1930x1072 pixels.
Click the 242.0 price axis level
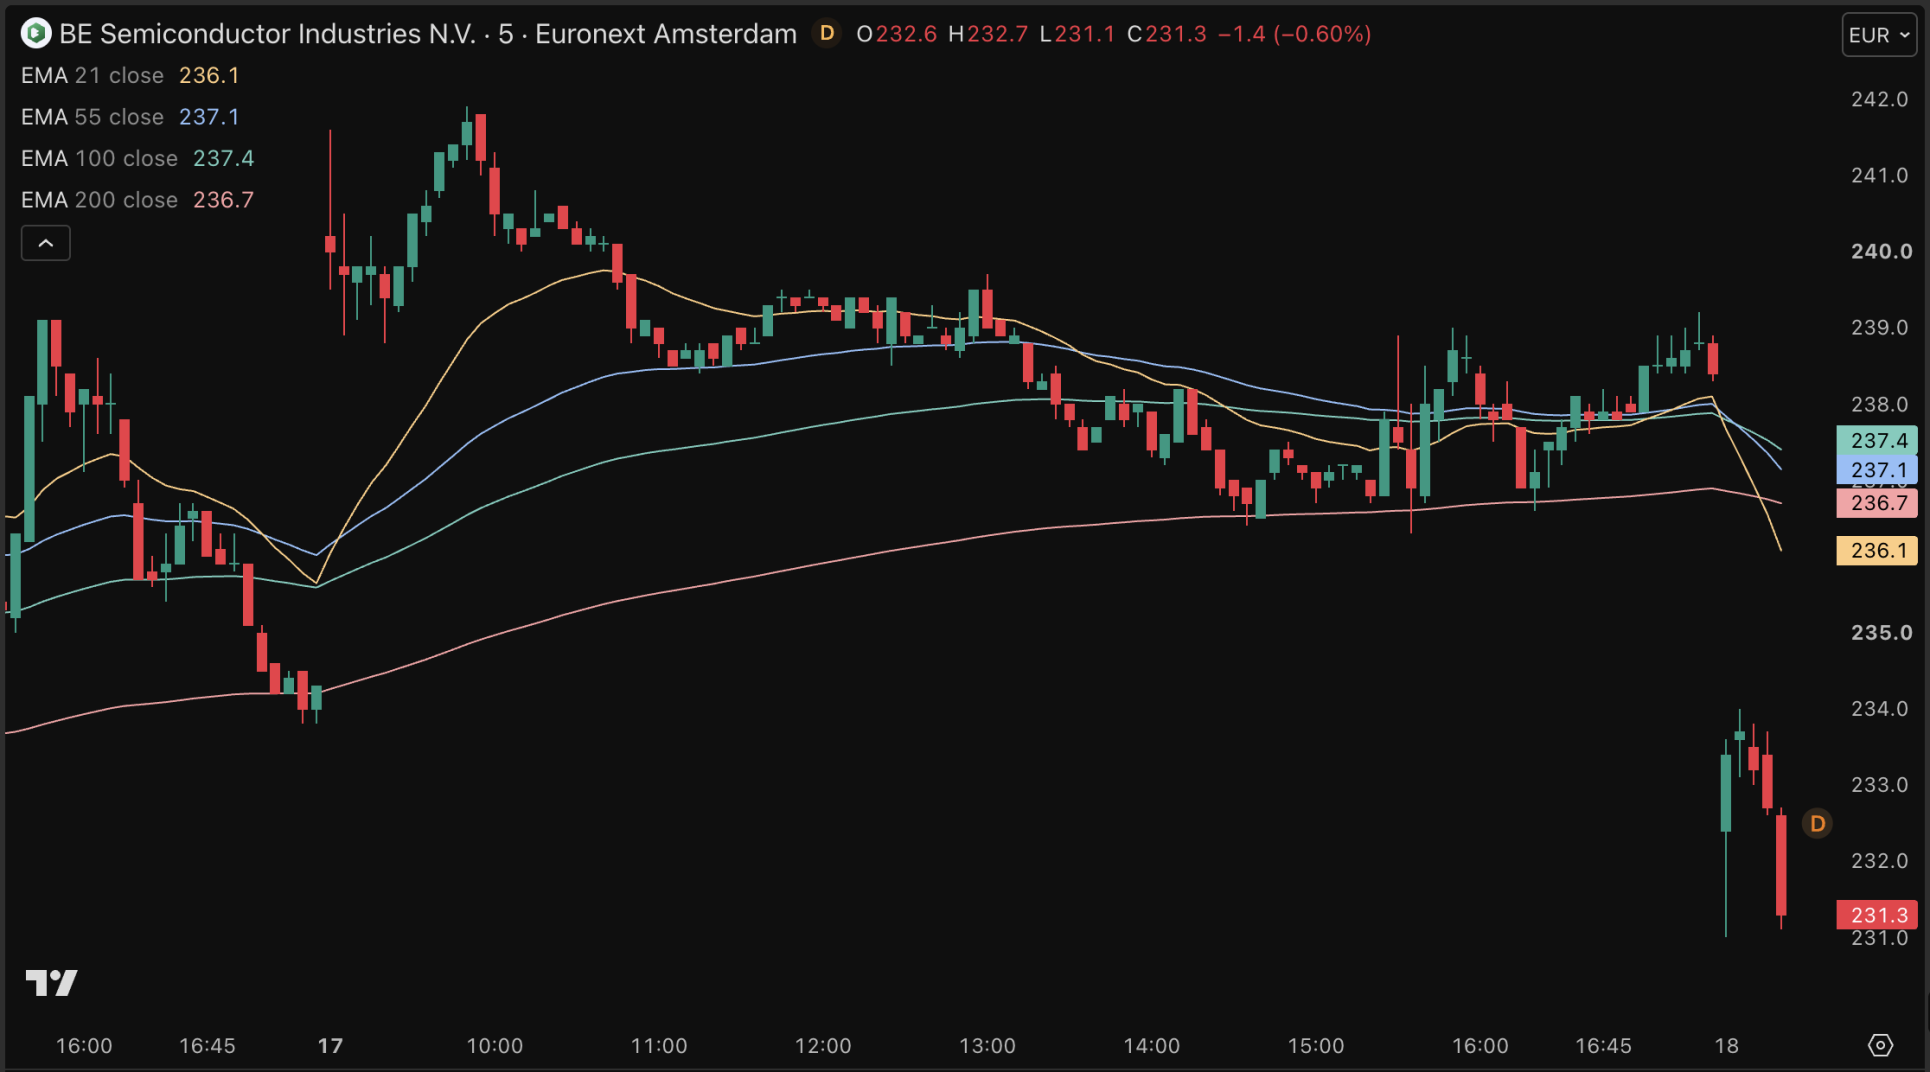tap(1880, 99)
